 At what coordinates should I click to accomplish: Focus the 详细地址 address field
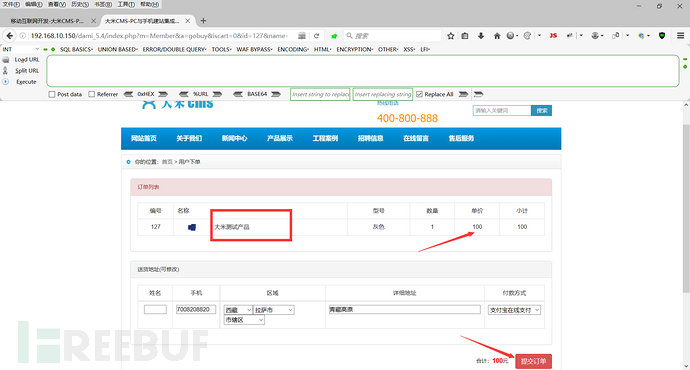coord(404,309)
